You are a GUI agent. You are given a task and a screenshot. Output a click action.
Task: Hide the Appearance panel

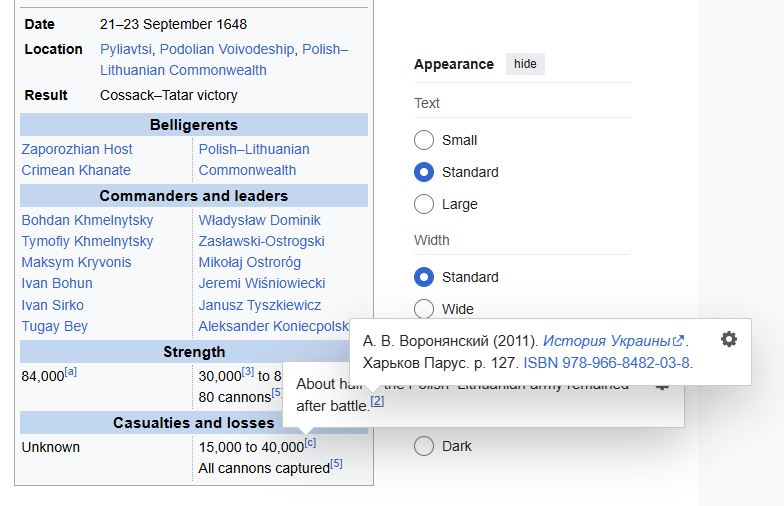525,64
